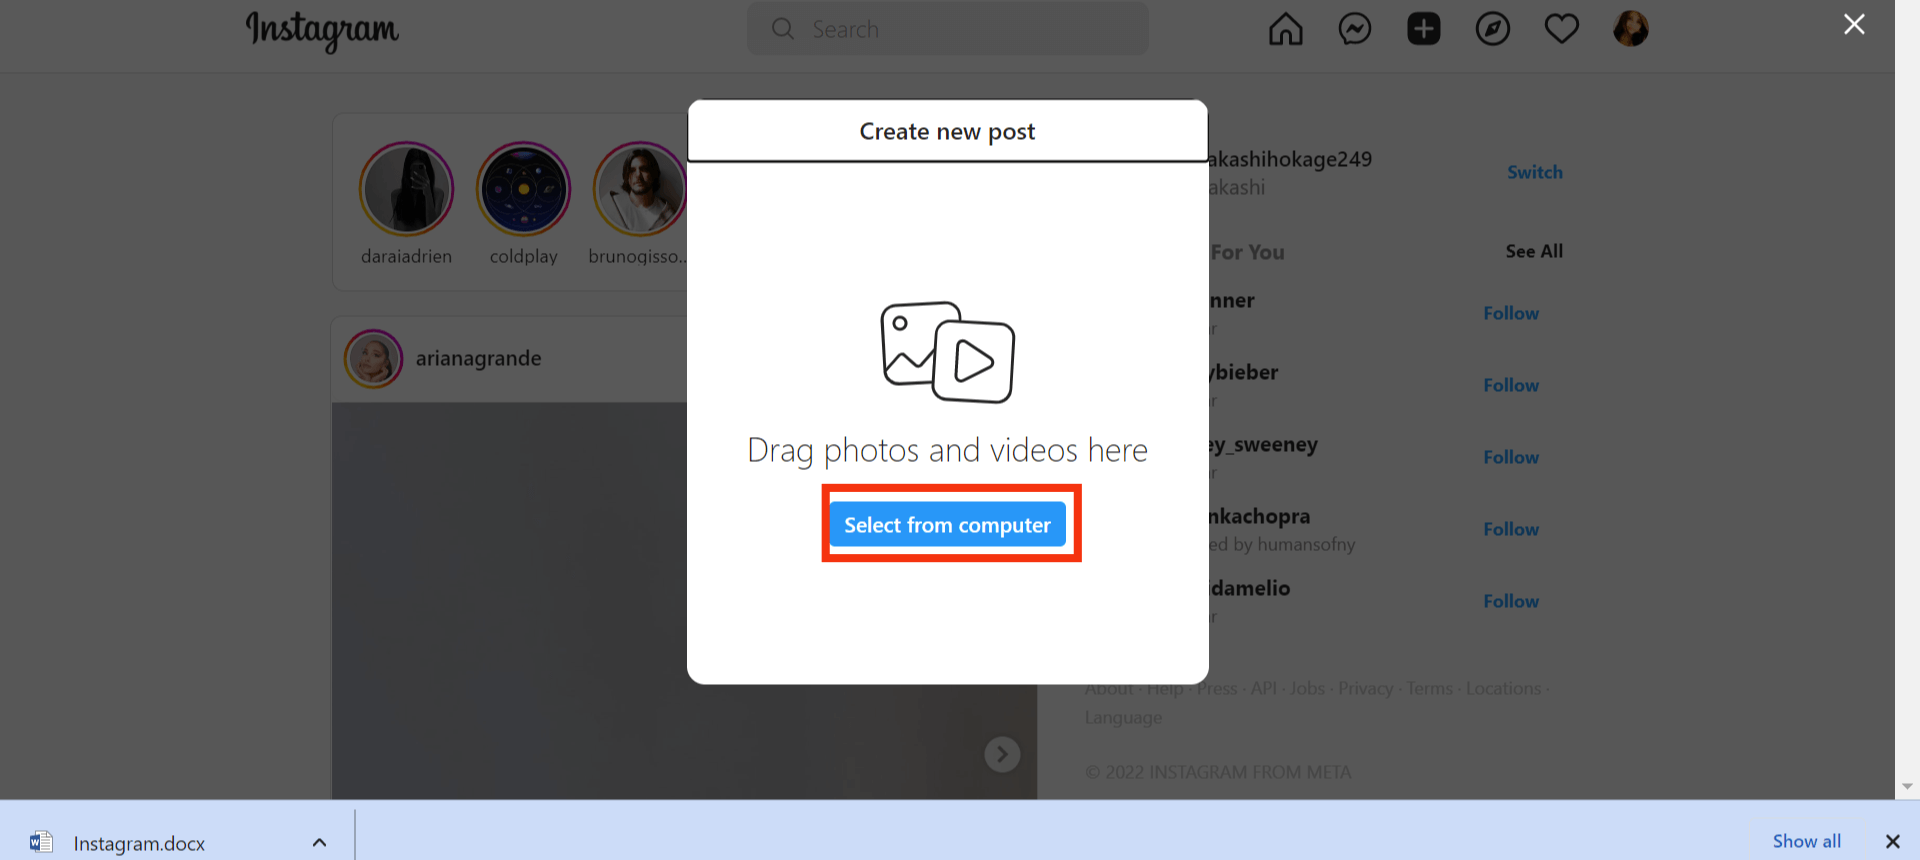Open the API footer link
Screen dimensions: 1920x860
[x=1264, y=689]
